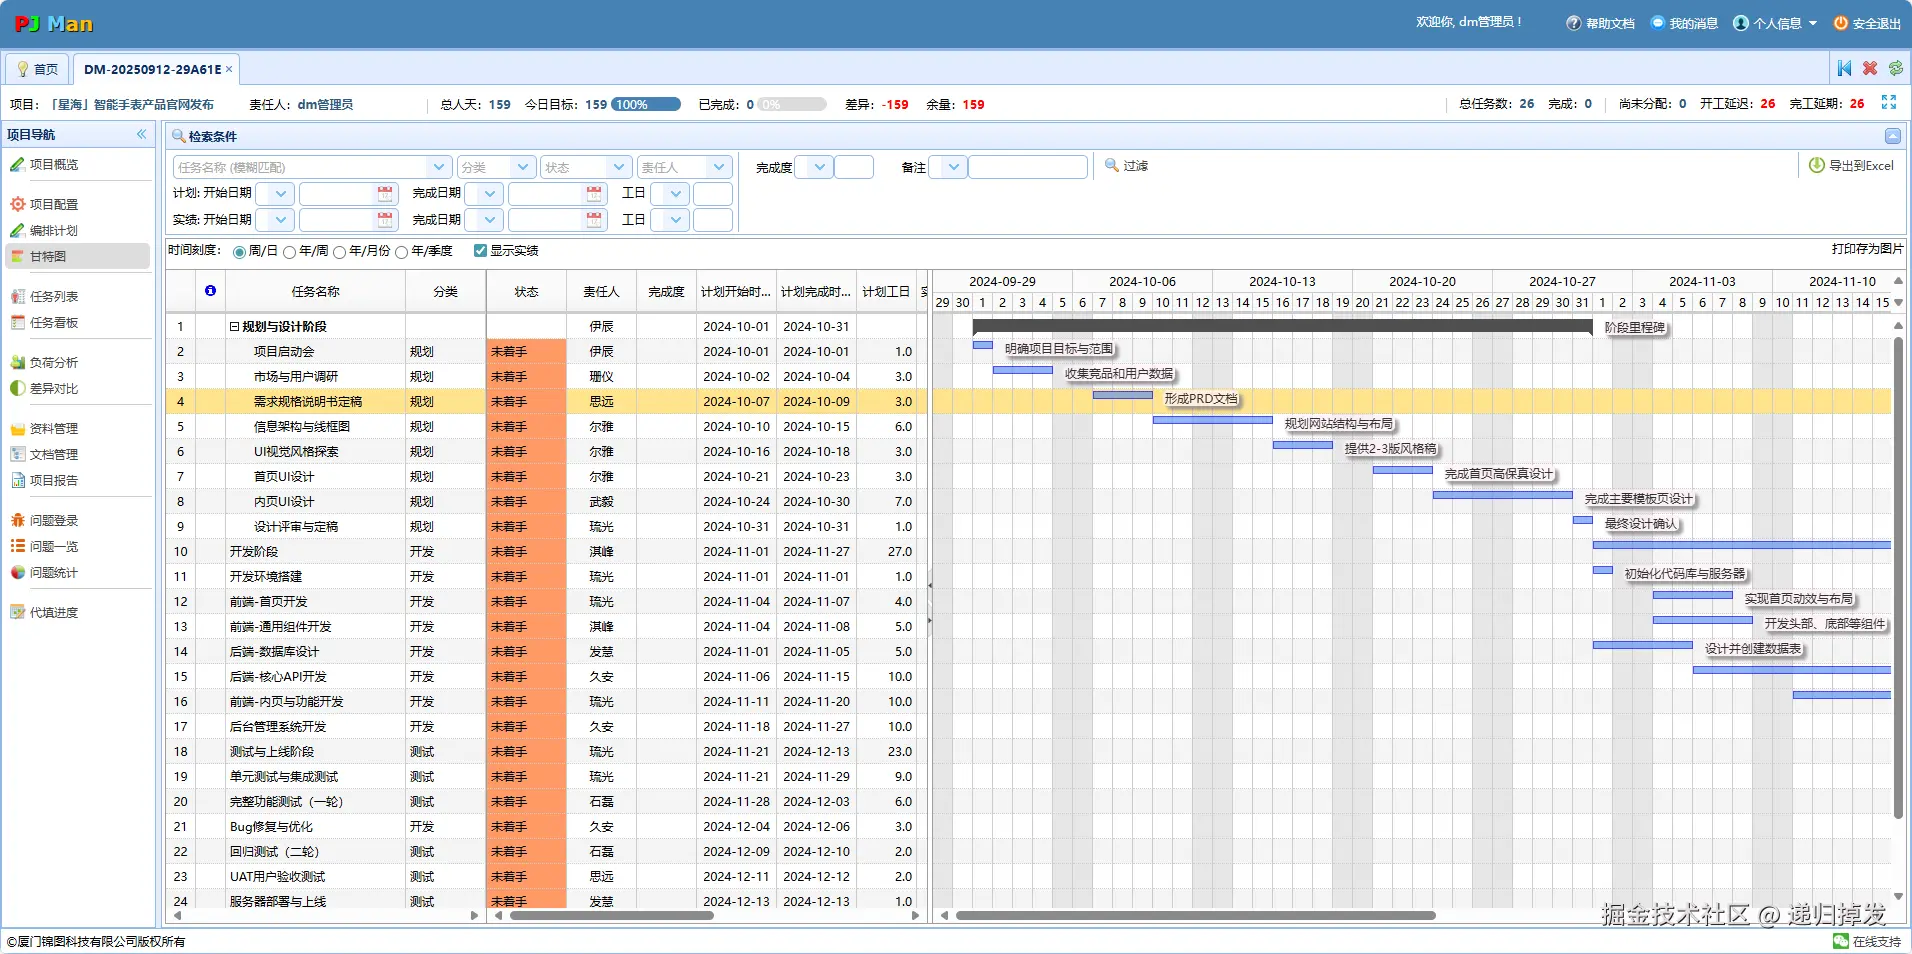Open 问题统计 via its pie chart icon

point(18,572)
